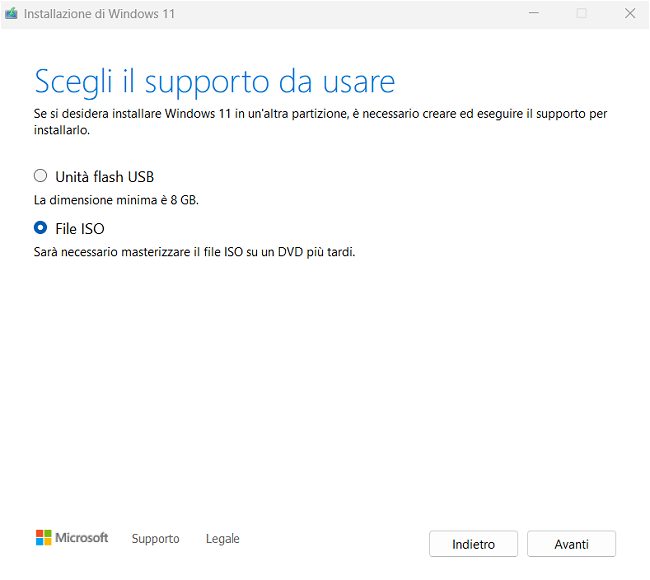The image size is (650, 580).
Task: Minimize the Windows 11 setup window
Action: (533, 14)
